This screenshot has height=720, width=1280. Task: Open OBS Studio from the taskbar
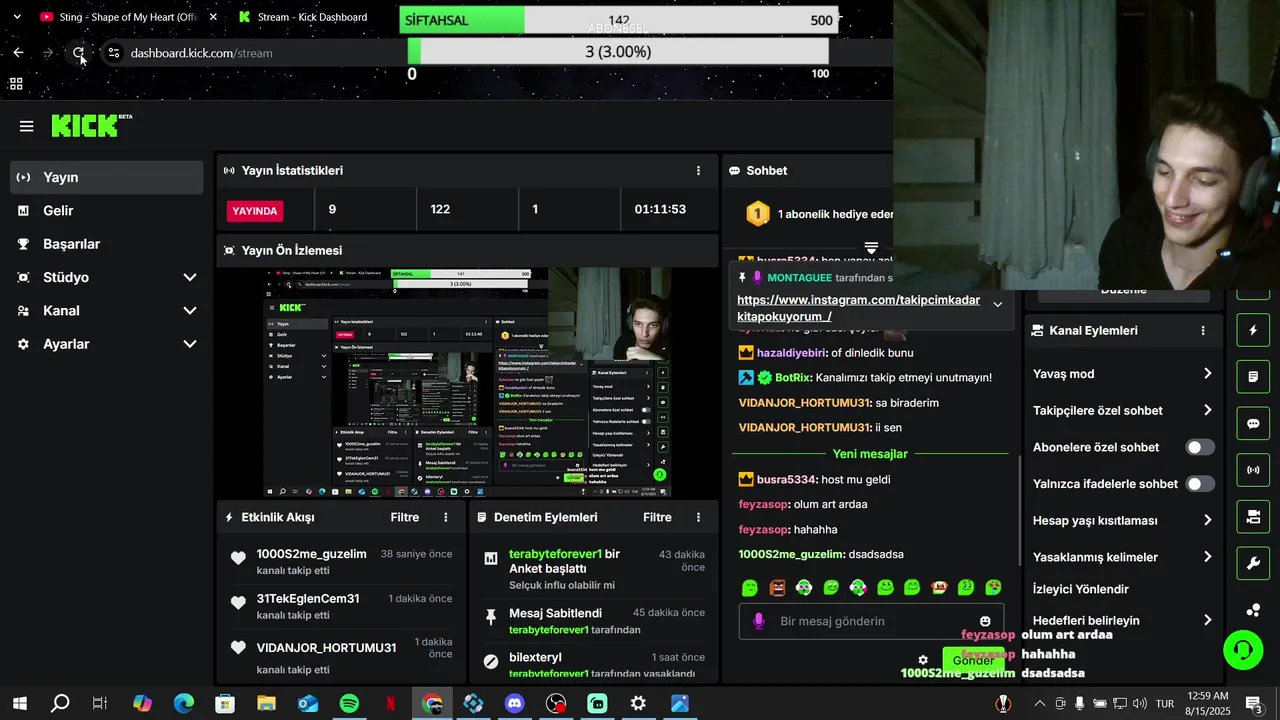(556, 704)
